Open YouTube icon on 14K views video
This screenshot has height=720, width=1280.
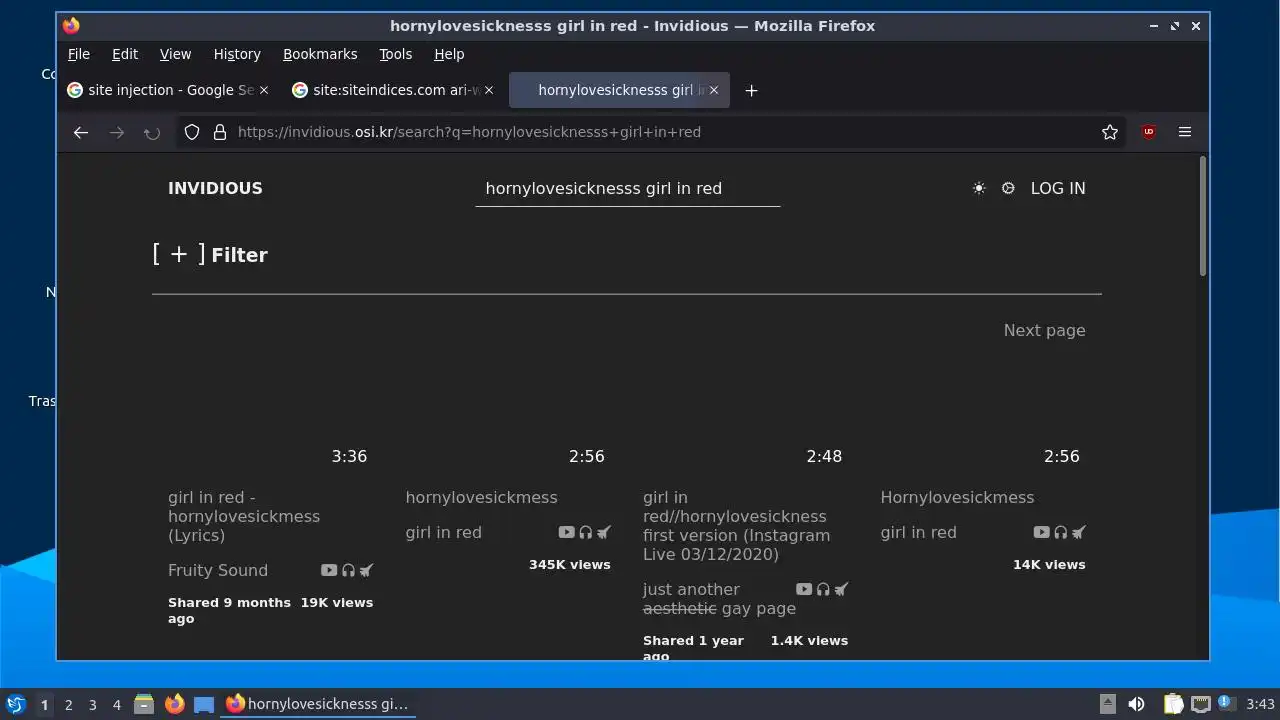click(x=1041, y=532)
